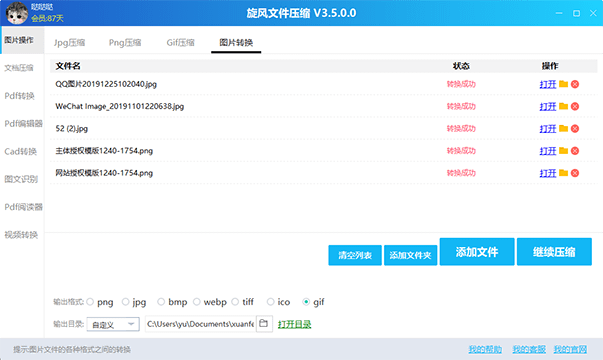Open 我的帮助 link in footer

[485, 349]
